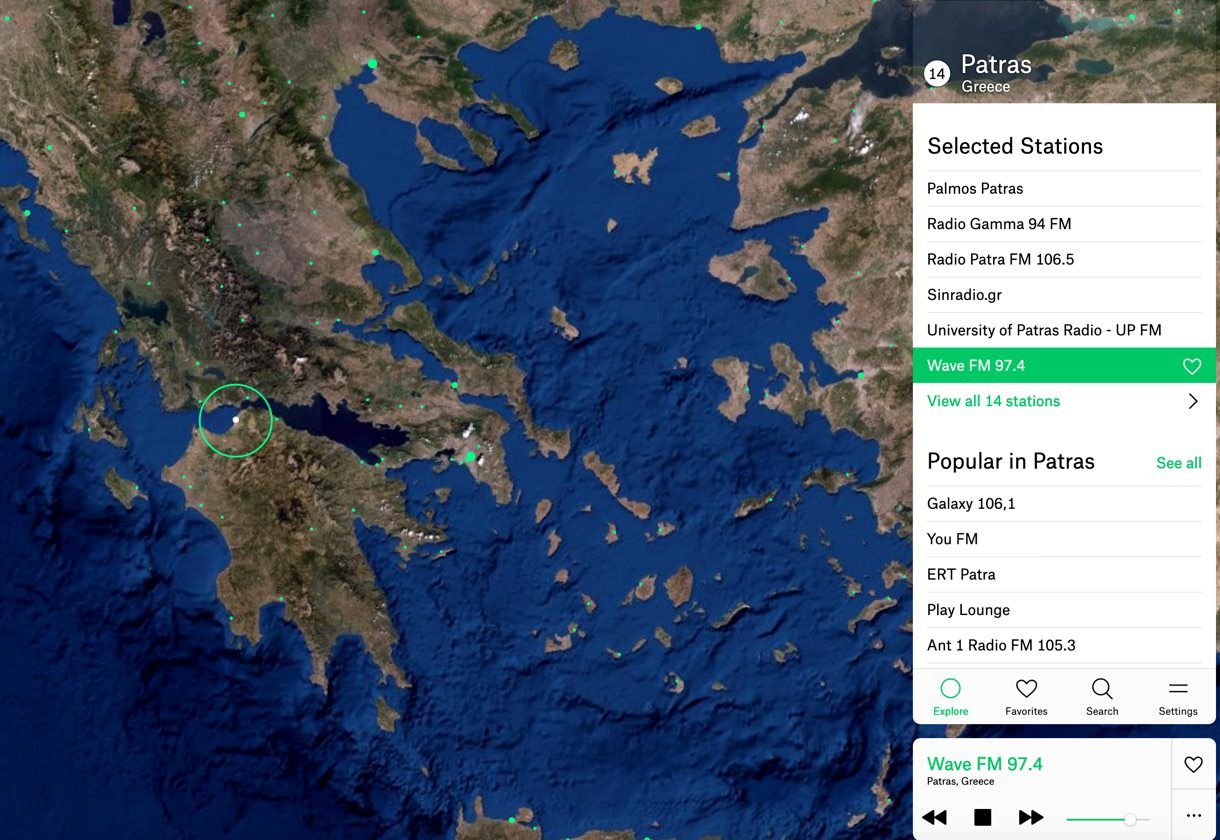Play Palmos Patras station
This screenshot has width=1220, height=840.
click(975, 188)
